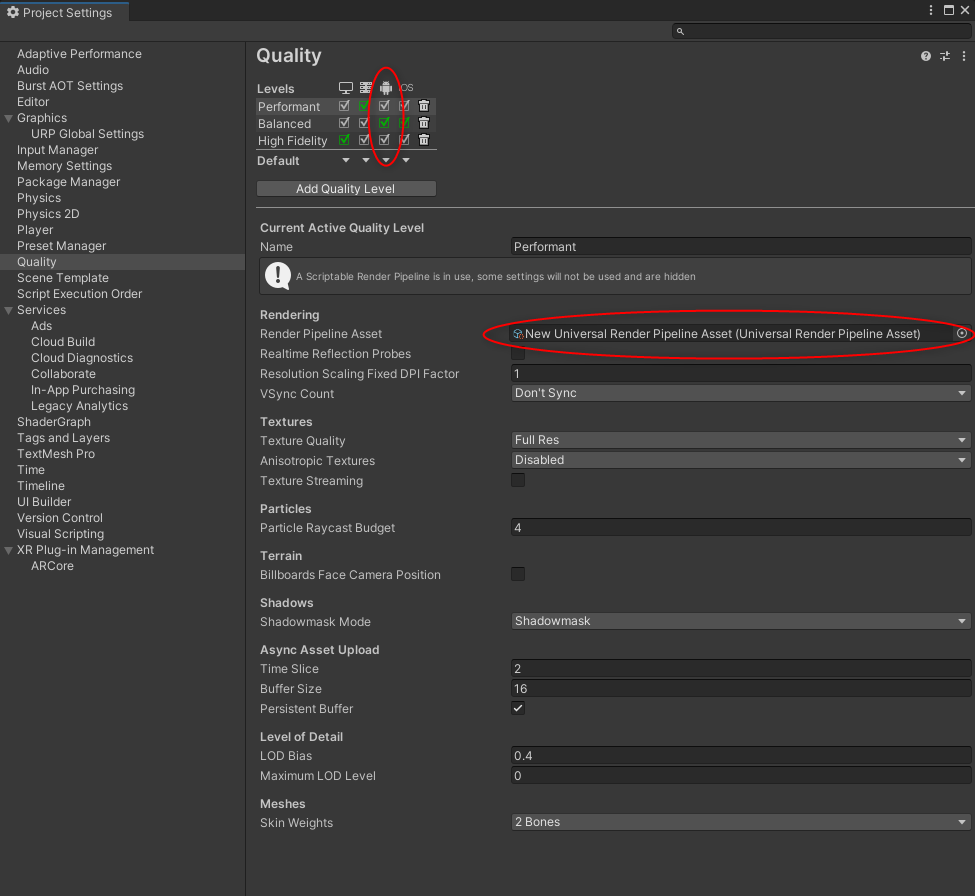Collapse the Services tree section
This screenshot has height=896, width=975.
(9, 310)
